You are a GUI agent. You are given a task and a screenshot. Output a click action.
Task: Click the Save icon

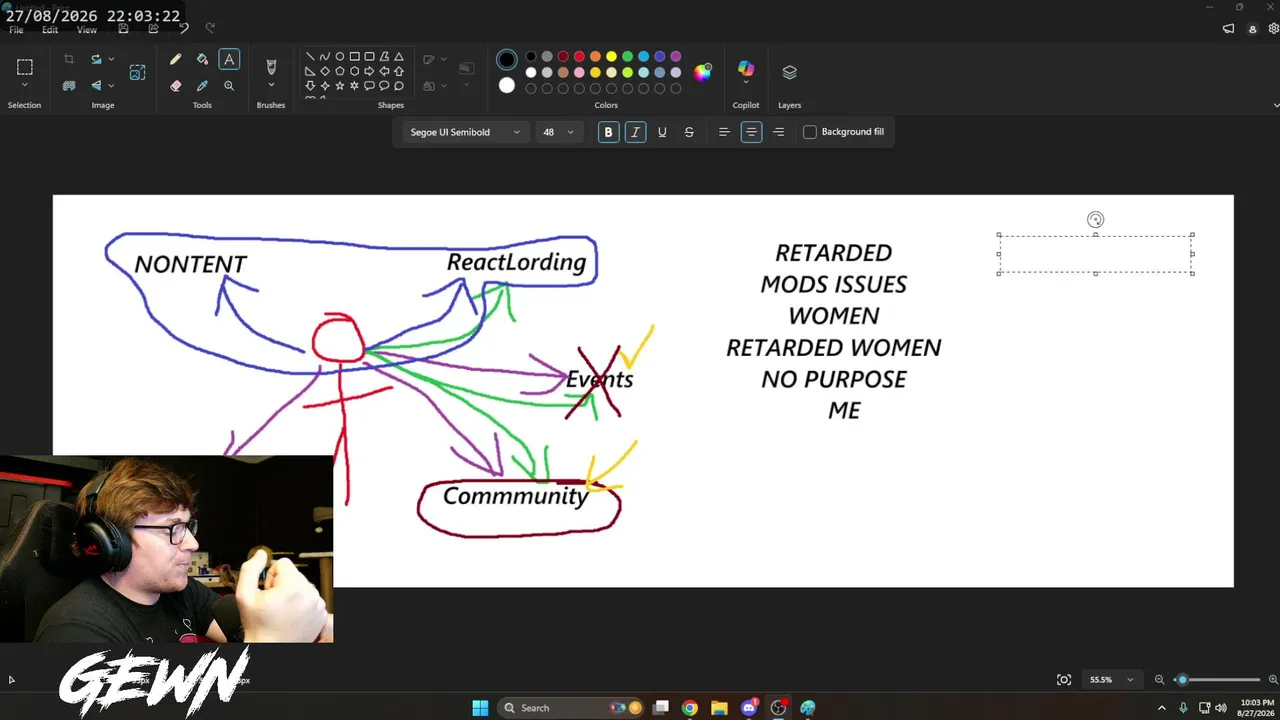[123, 29]
